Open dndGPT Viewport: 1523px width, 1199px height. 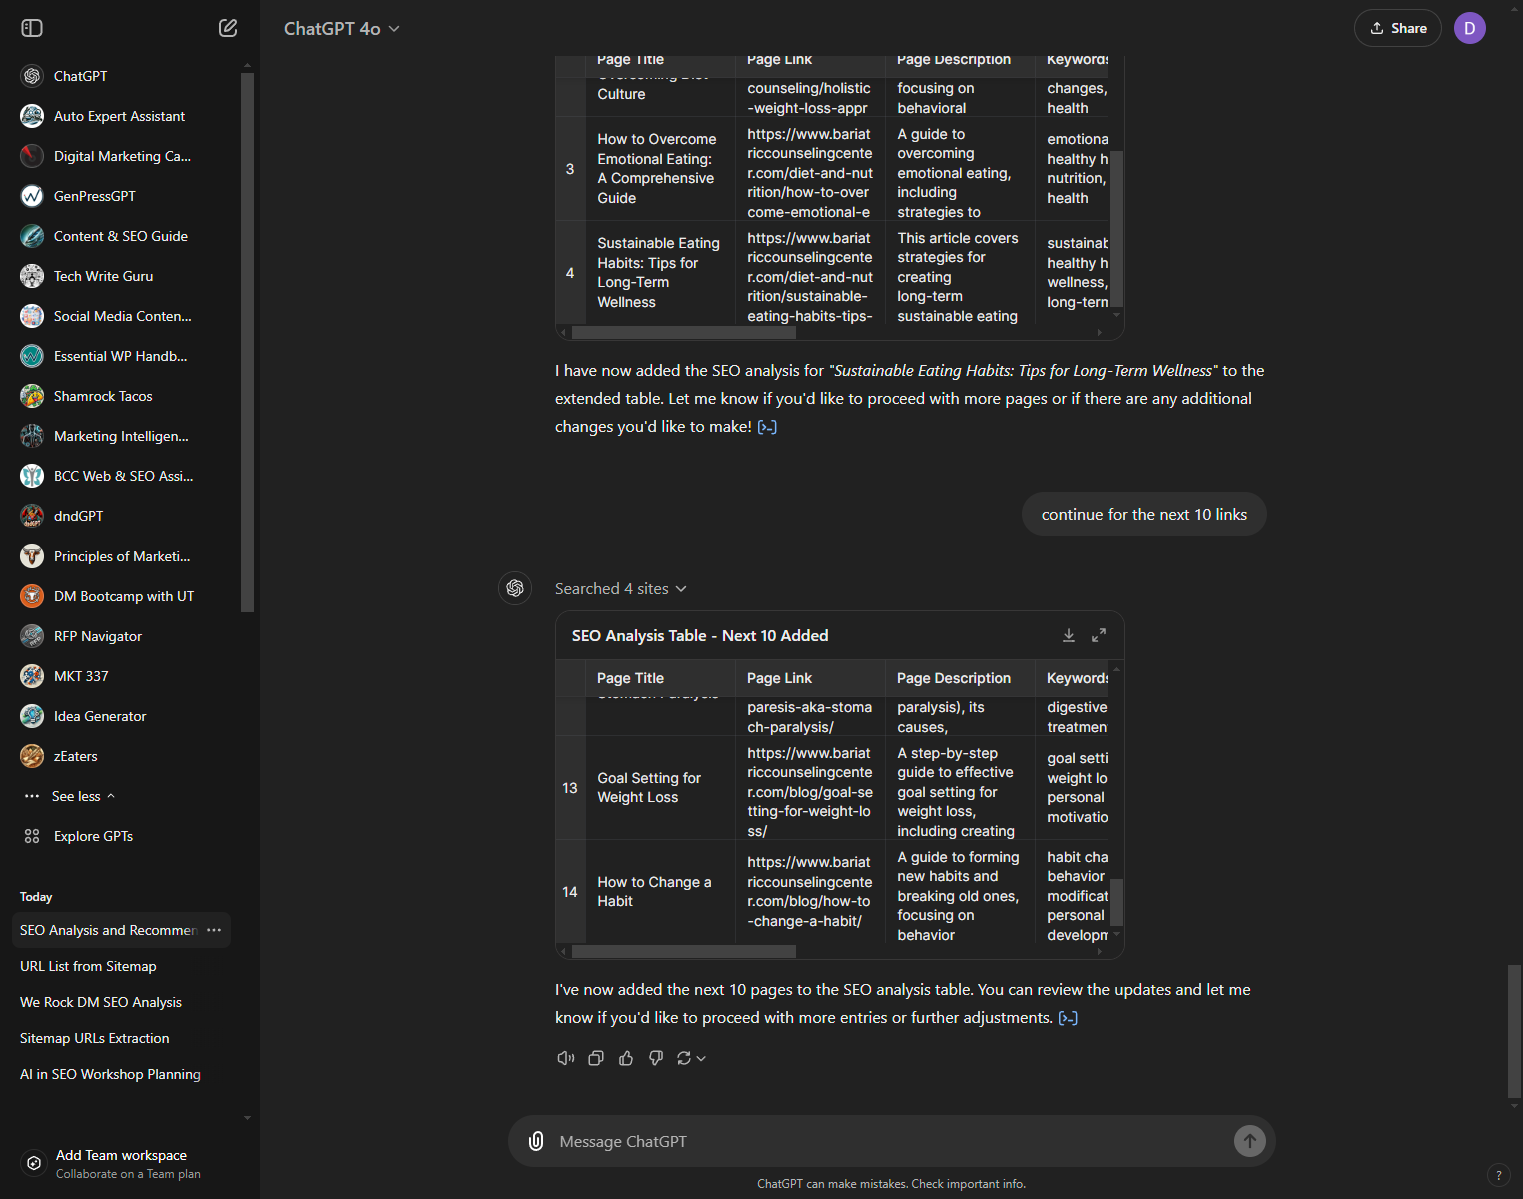(125, 516)
